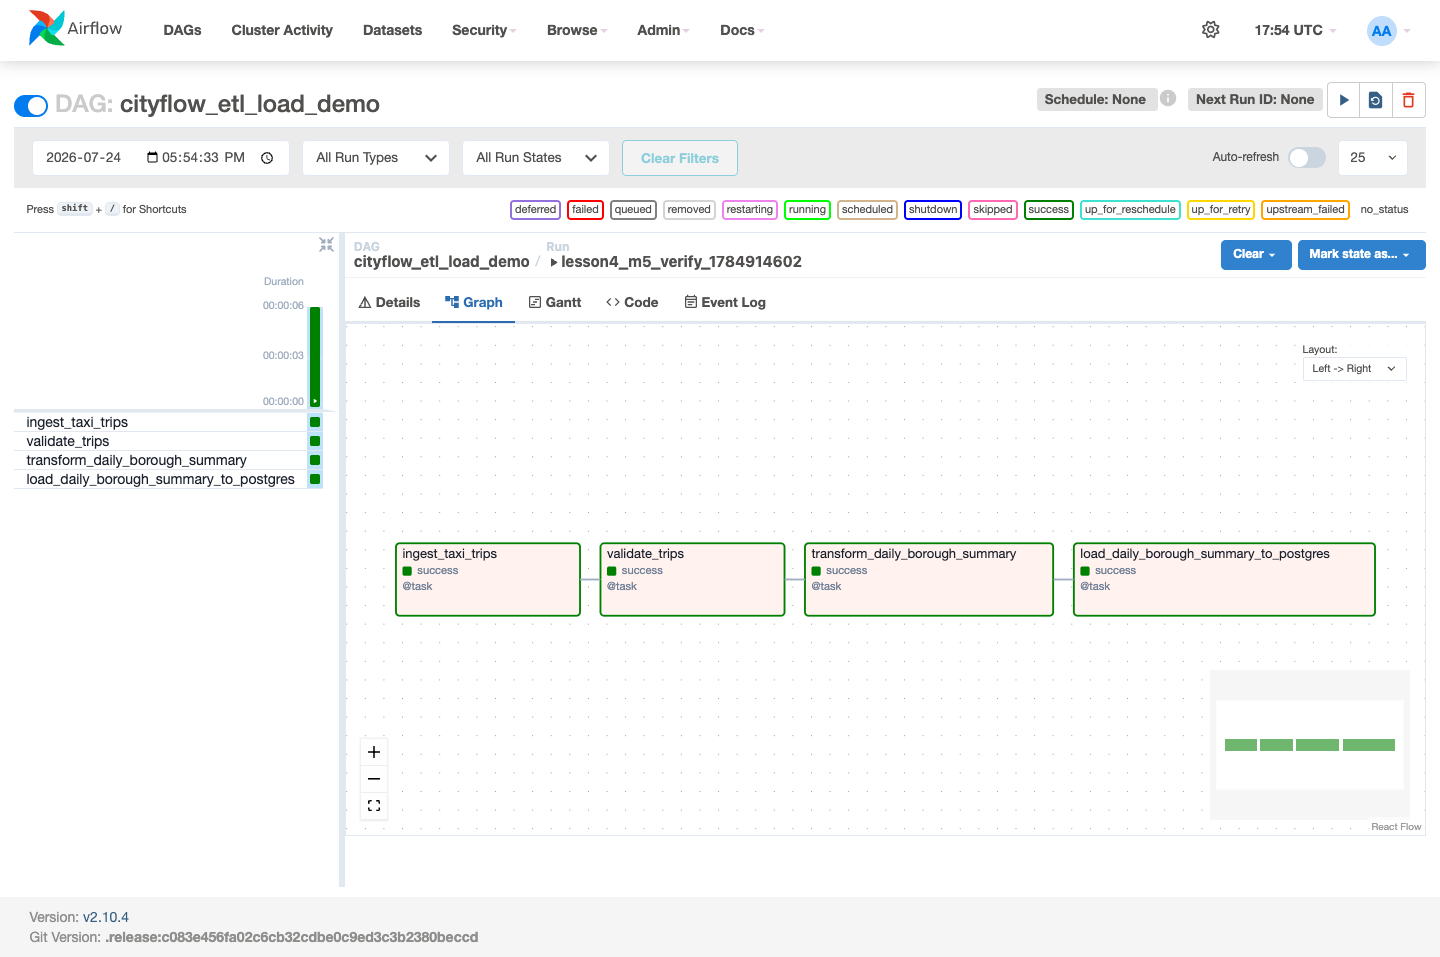Click the Clear Filters button
1440x957 pixels.
pos(680,158)
